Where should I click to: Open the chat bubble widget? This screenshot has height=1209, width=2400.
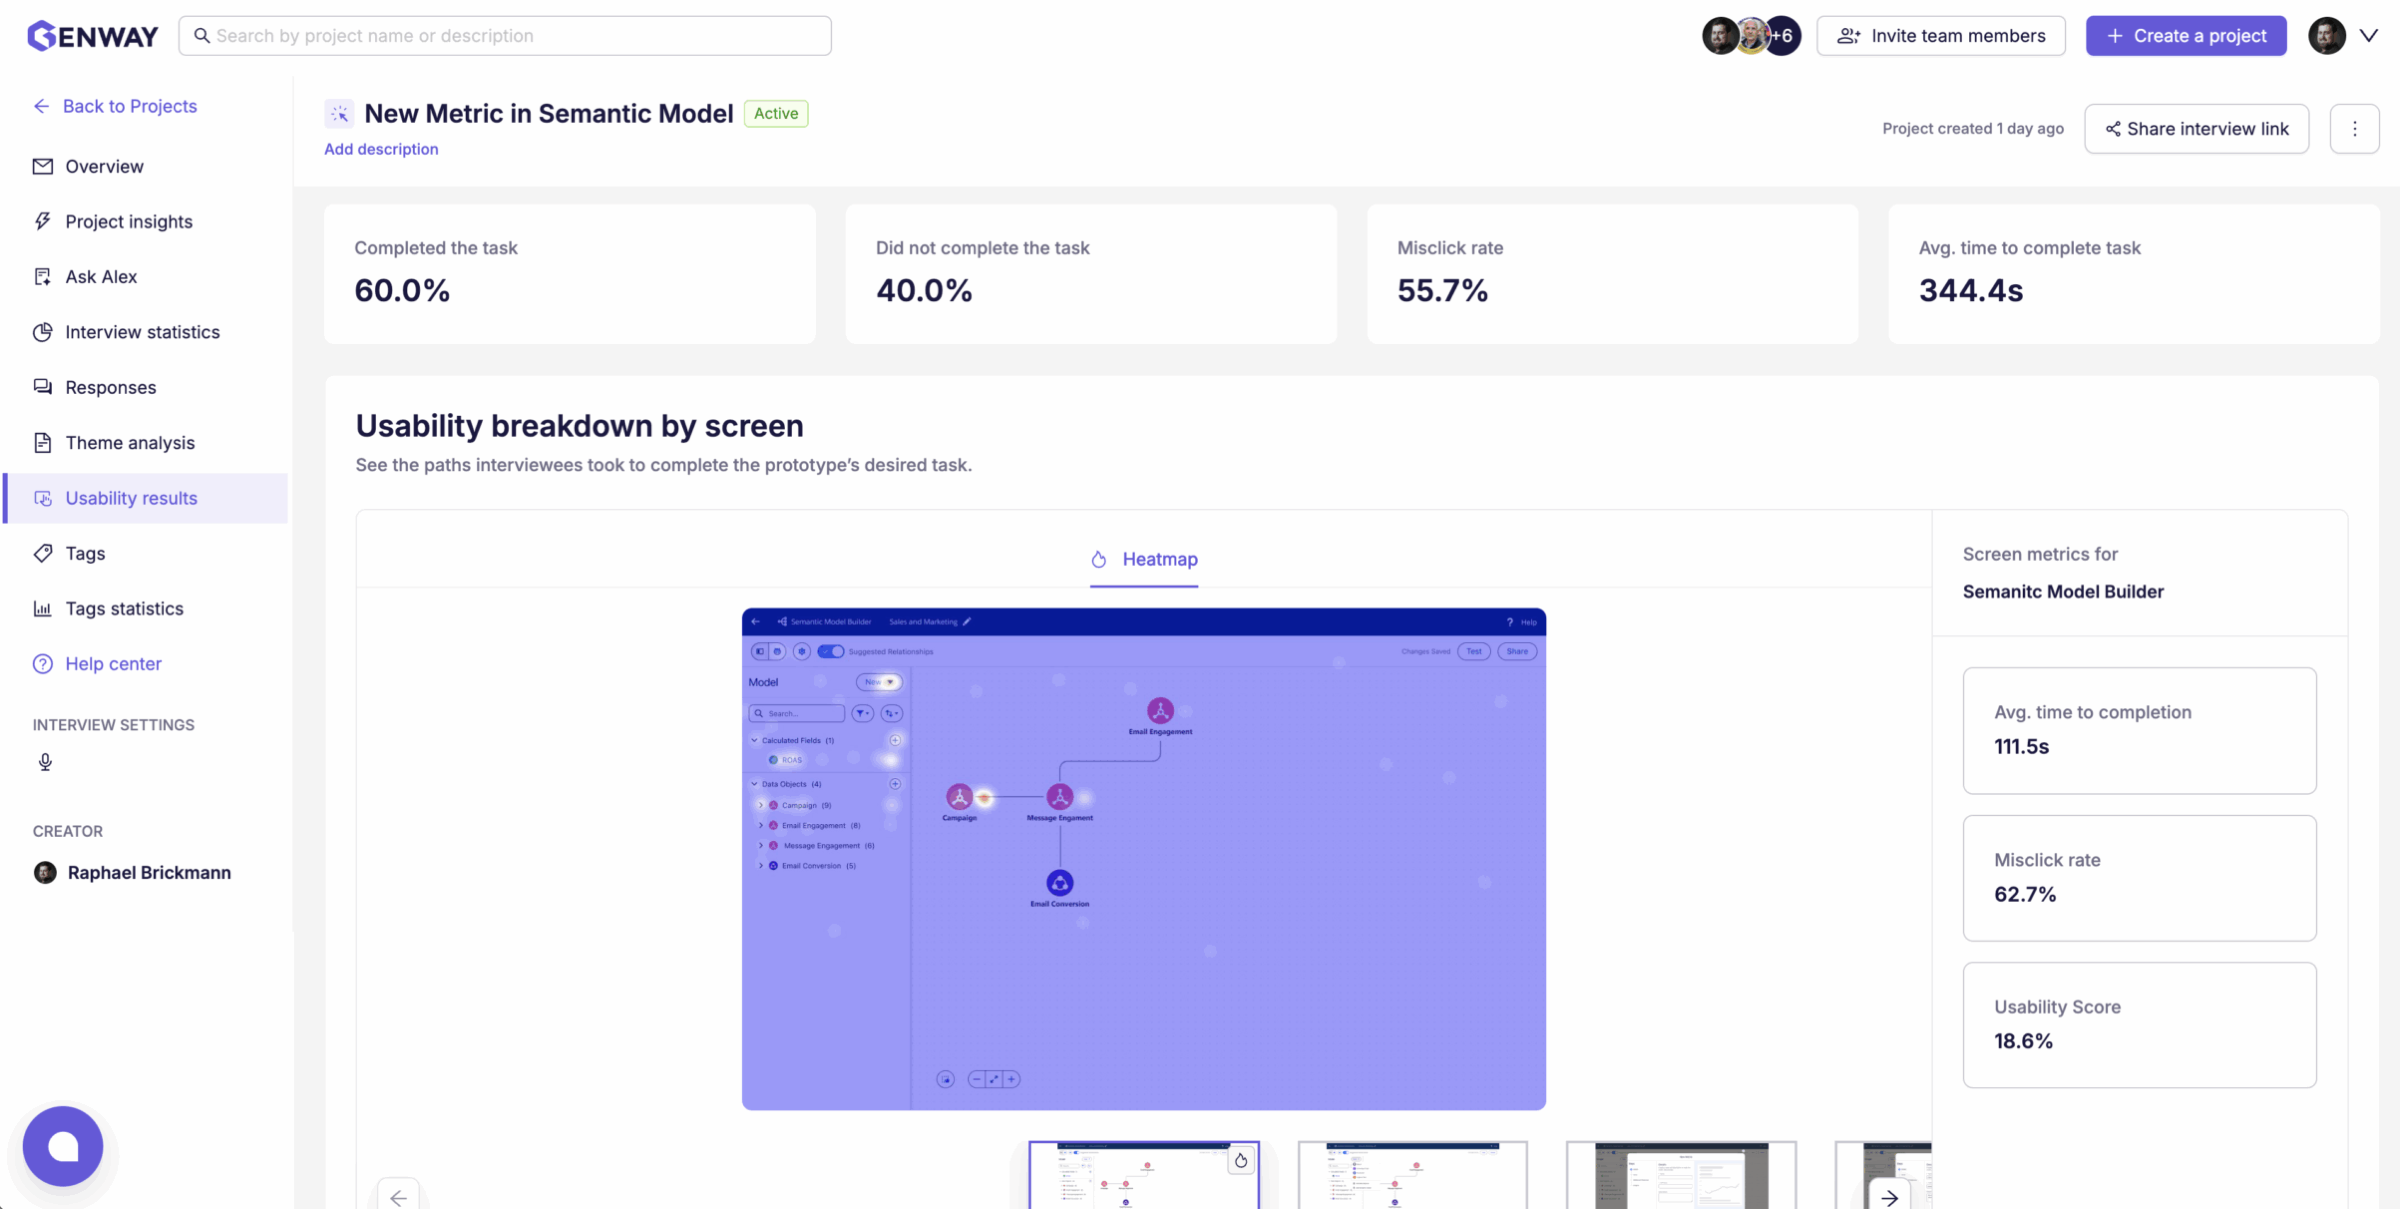[x=63, y=1146]
